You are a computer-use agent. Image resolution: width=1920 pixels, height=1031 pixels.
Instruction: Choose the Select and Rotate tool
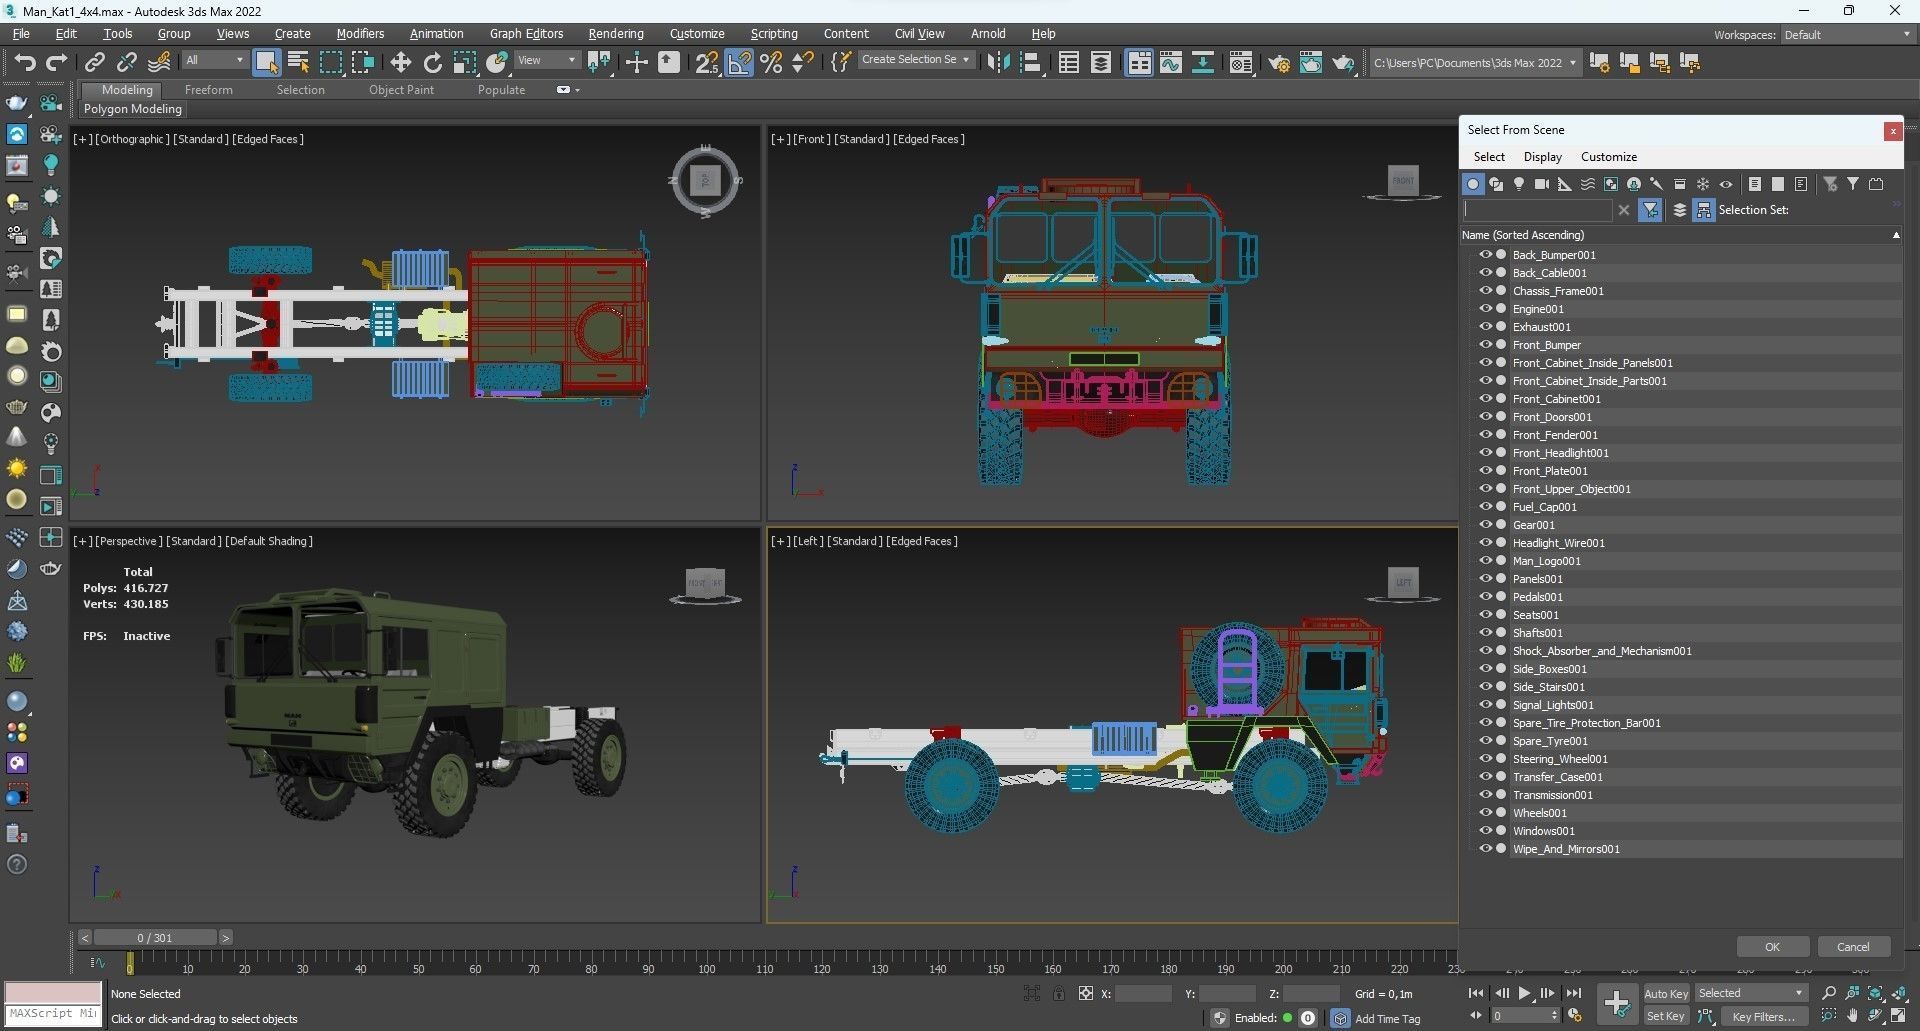[432, 62]
